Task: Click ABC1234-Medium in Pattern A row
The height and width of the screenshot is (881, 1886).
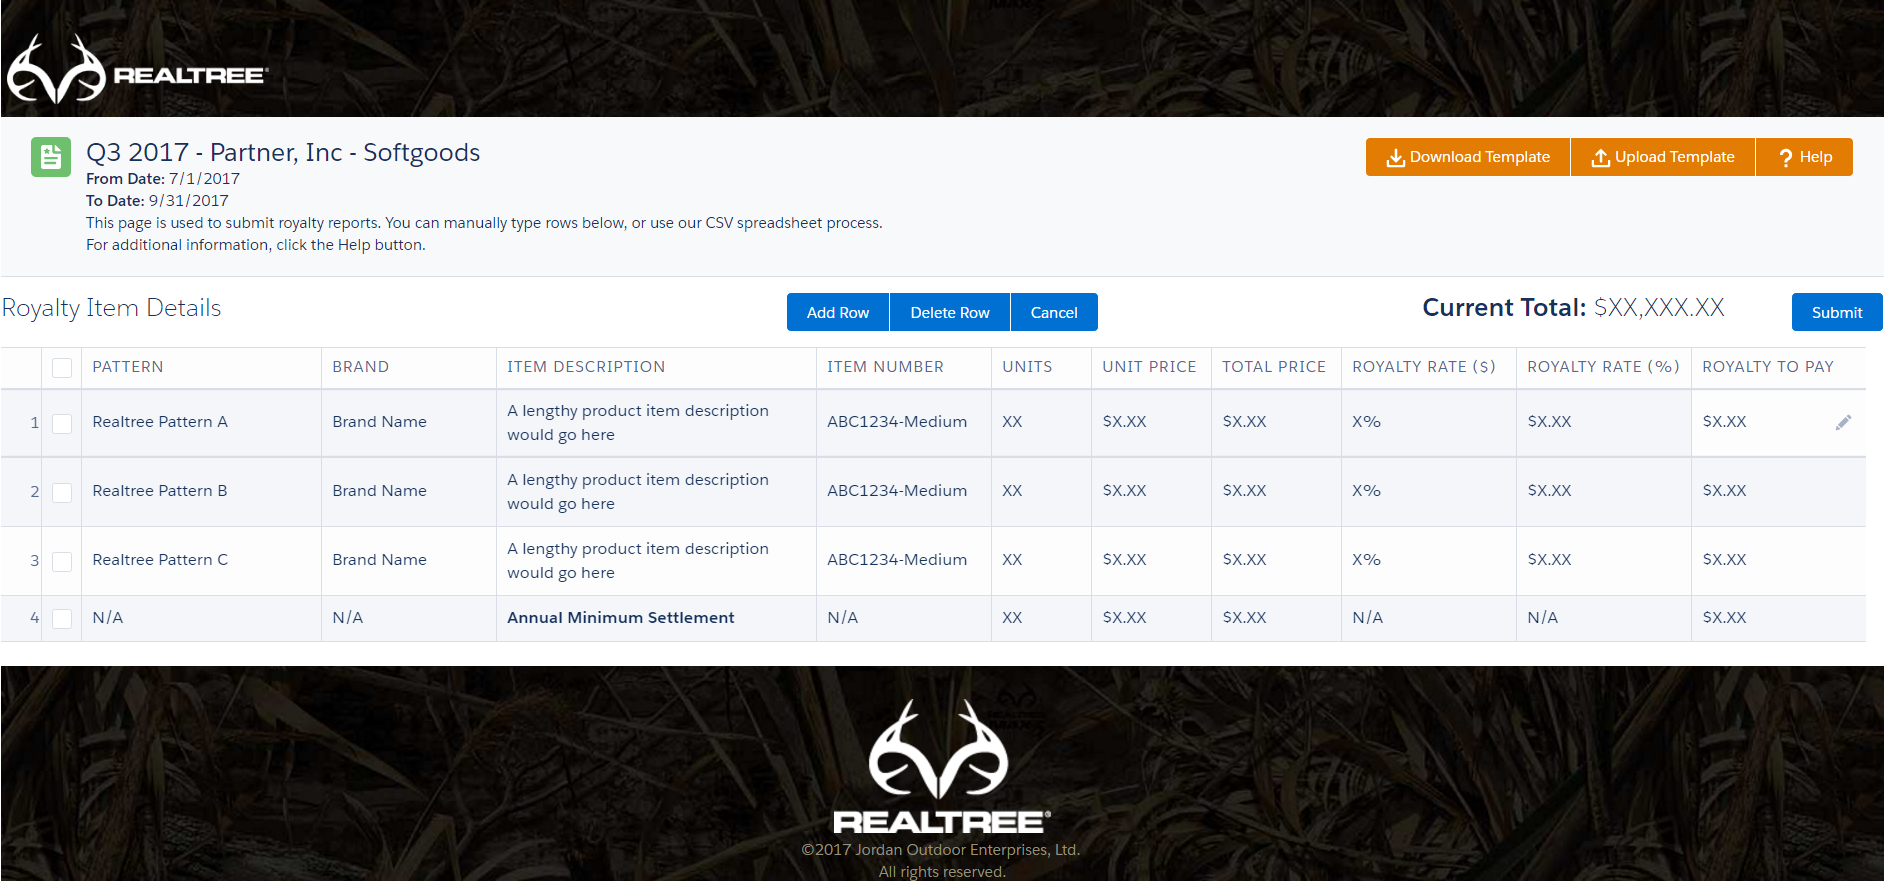Action: pyautogui.click(x=897, y=422)
